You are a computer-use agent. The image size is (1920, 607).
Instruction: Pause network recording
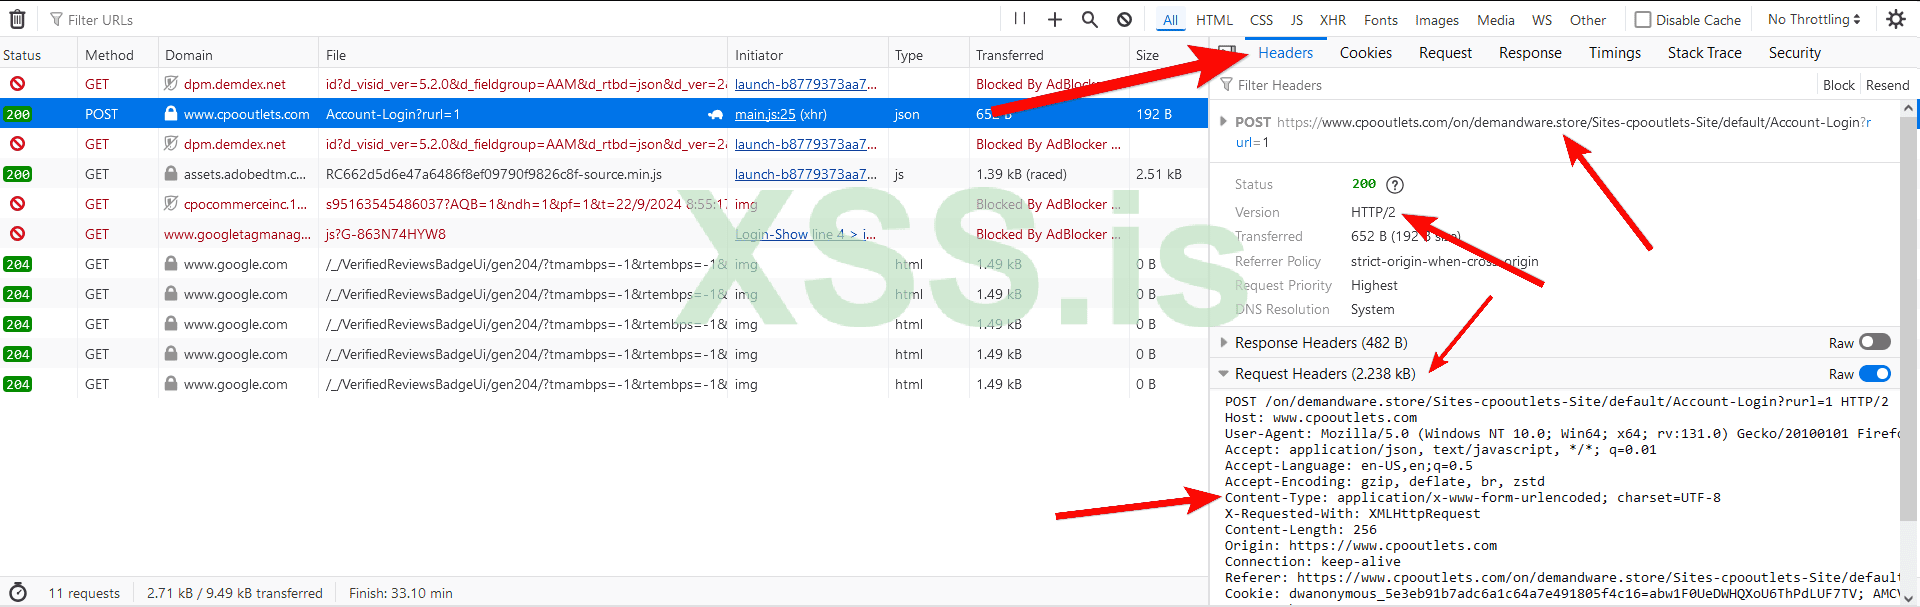click(1020, 19)
